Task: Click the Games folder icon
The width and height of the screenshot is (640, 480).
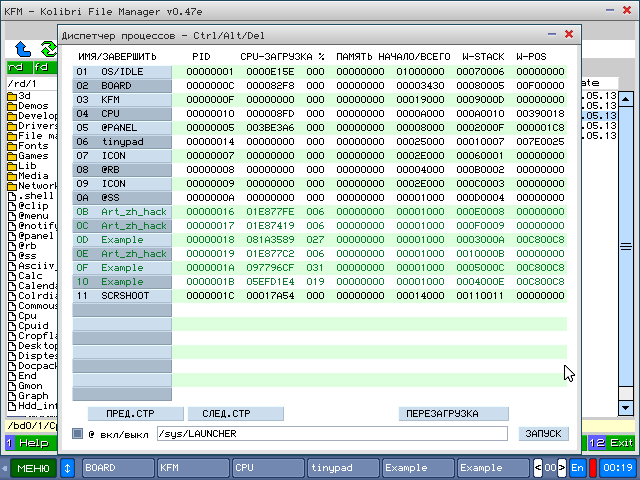Action: coord(12,156)
